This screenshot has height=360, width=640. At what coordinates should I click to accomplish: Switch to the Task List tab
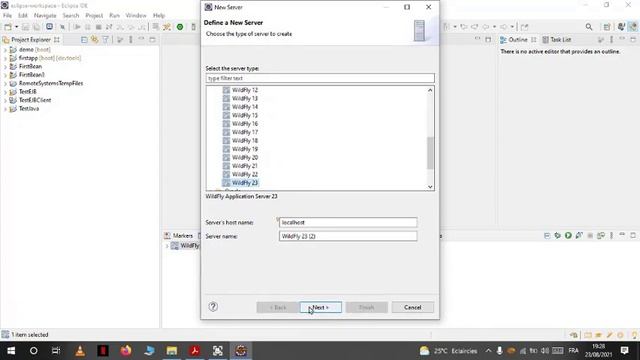point(556,40)
